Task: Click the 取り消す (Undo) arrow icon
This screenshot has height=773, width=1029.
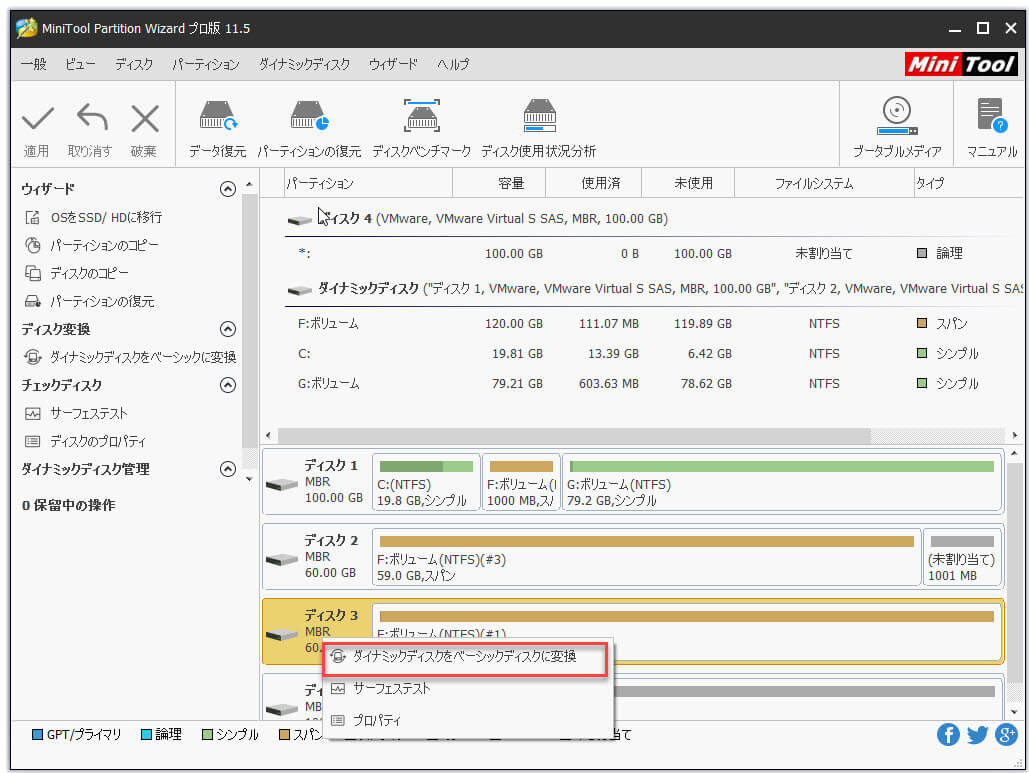Action: tap(90, 120)
